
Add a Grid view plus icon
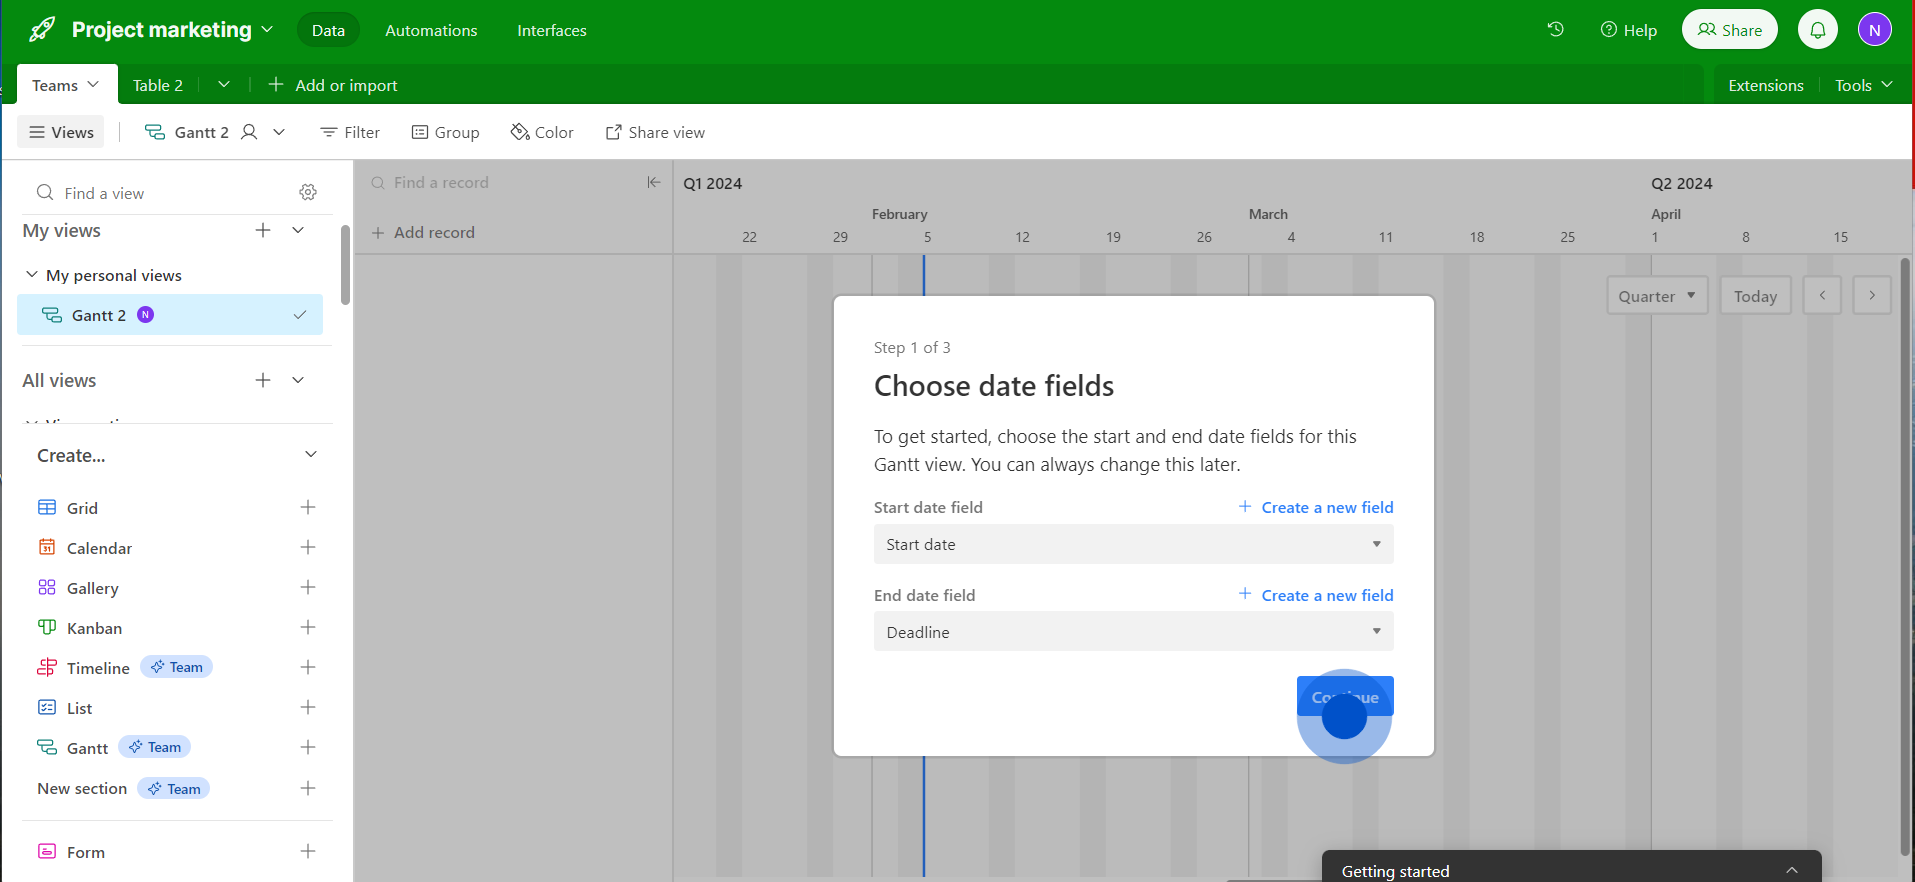pyautogui.click(x=308, y=507)
